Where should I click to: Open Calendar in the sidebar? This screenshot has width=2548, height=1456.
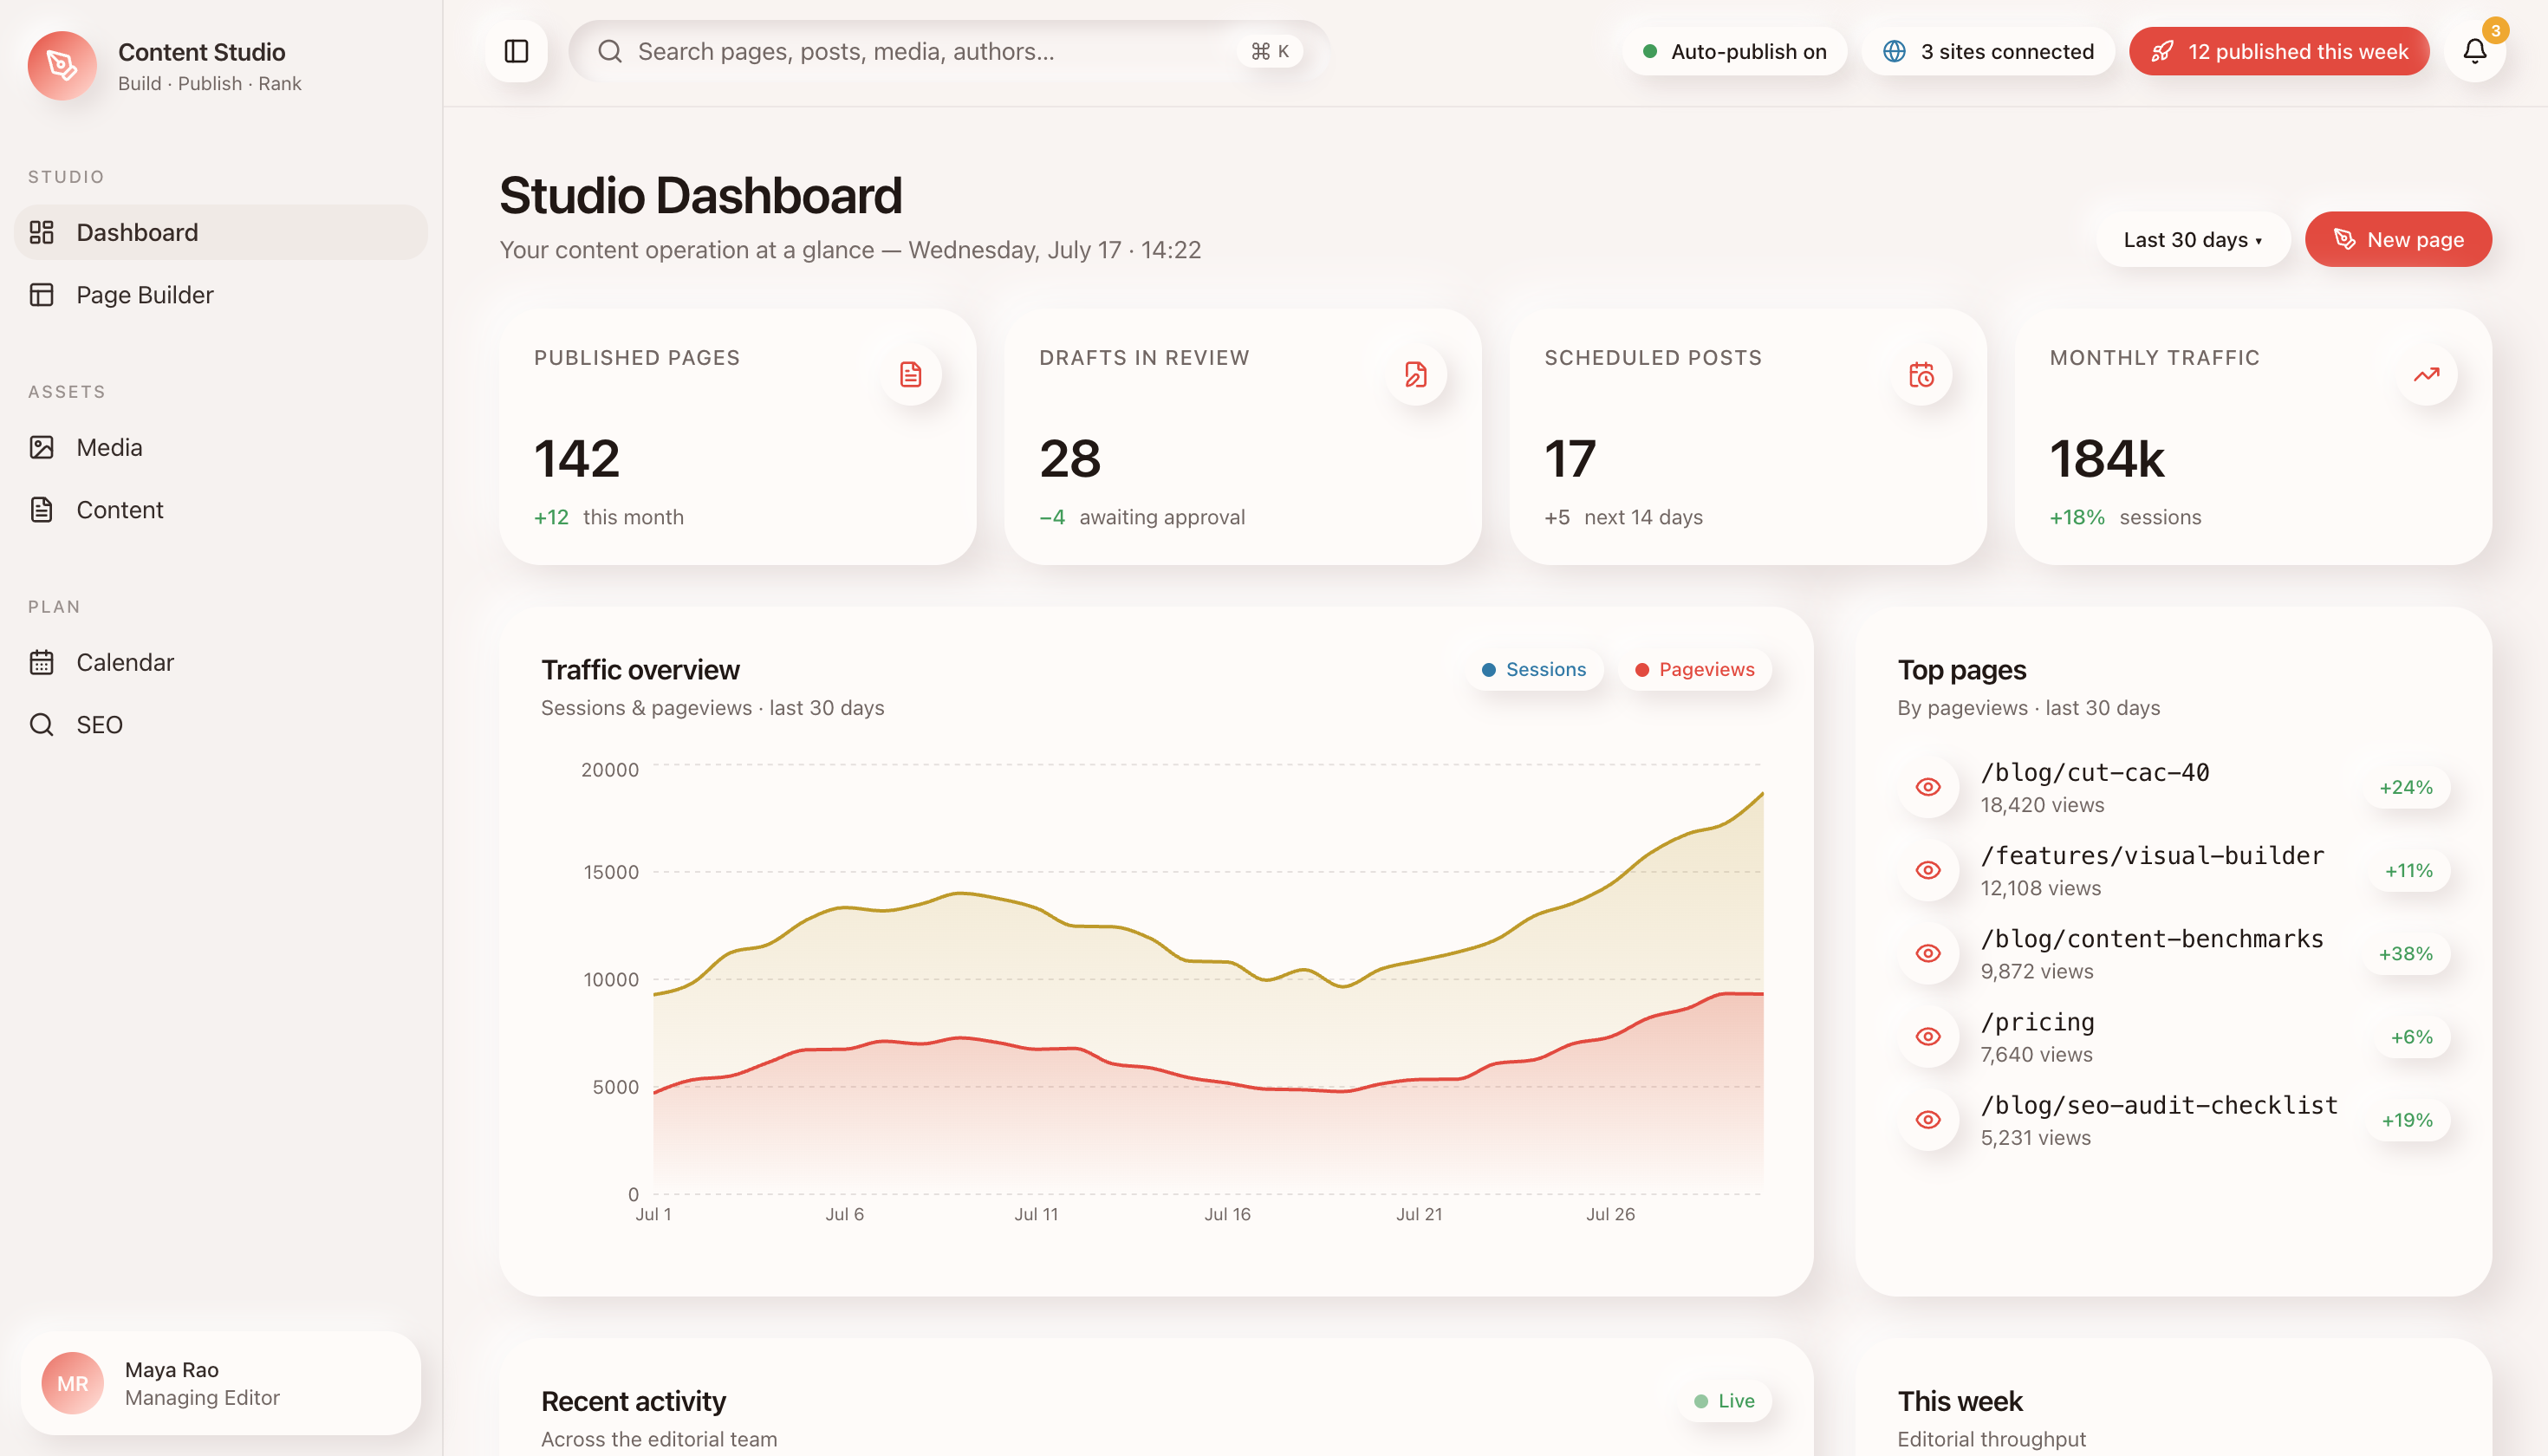pos(221,662)
